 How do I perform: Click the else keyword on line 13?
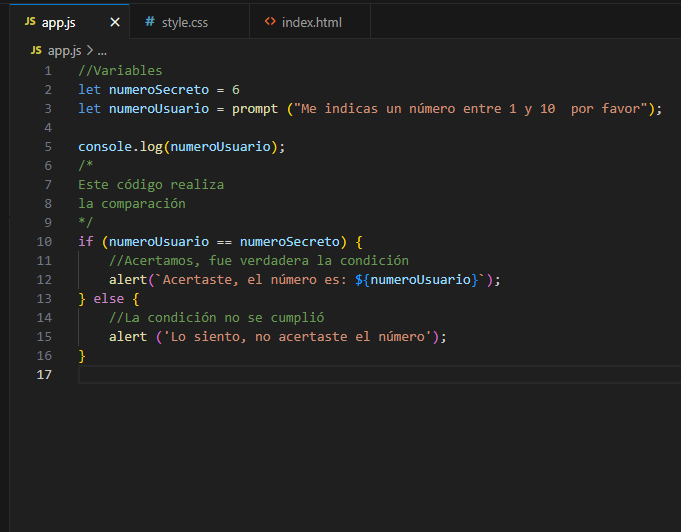[x=109, y=298]
